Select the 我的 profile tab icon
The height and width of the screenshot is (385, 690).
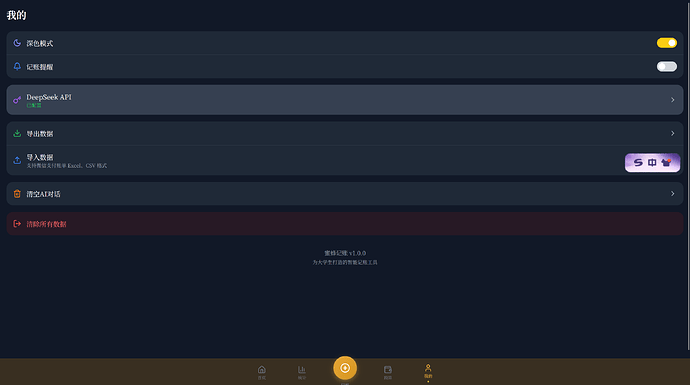click(428, 368)
